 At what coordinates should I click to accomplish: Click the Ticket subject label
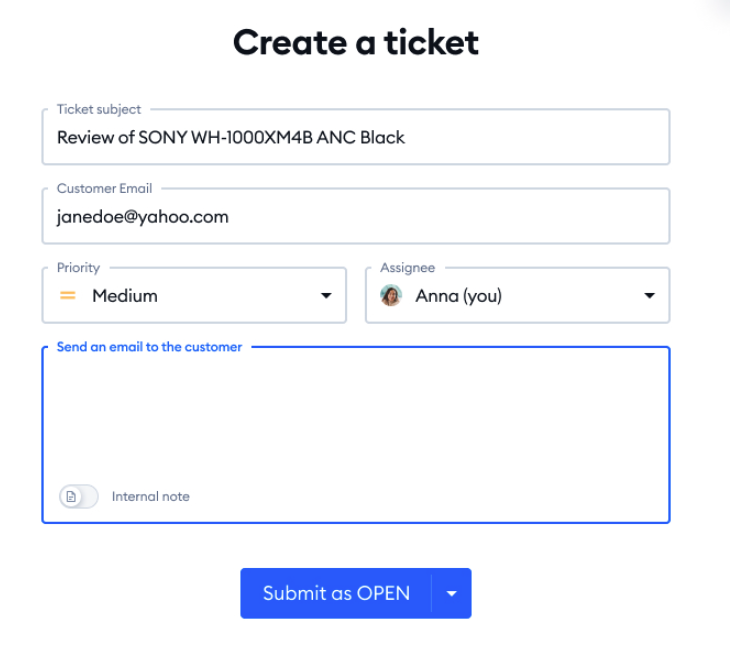[x=99, y=109]
